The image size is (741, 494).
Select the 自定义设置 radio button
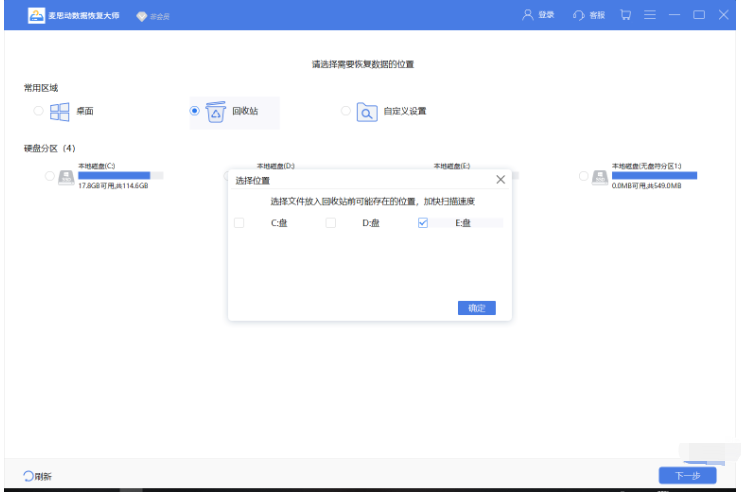point(346,111)
